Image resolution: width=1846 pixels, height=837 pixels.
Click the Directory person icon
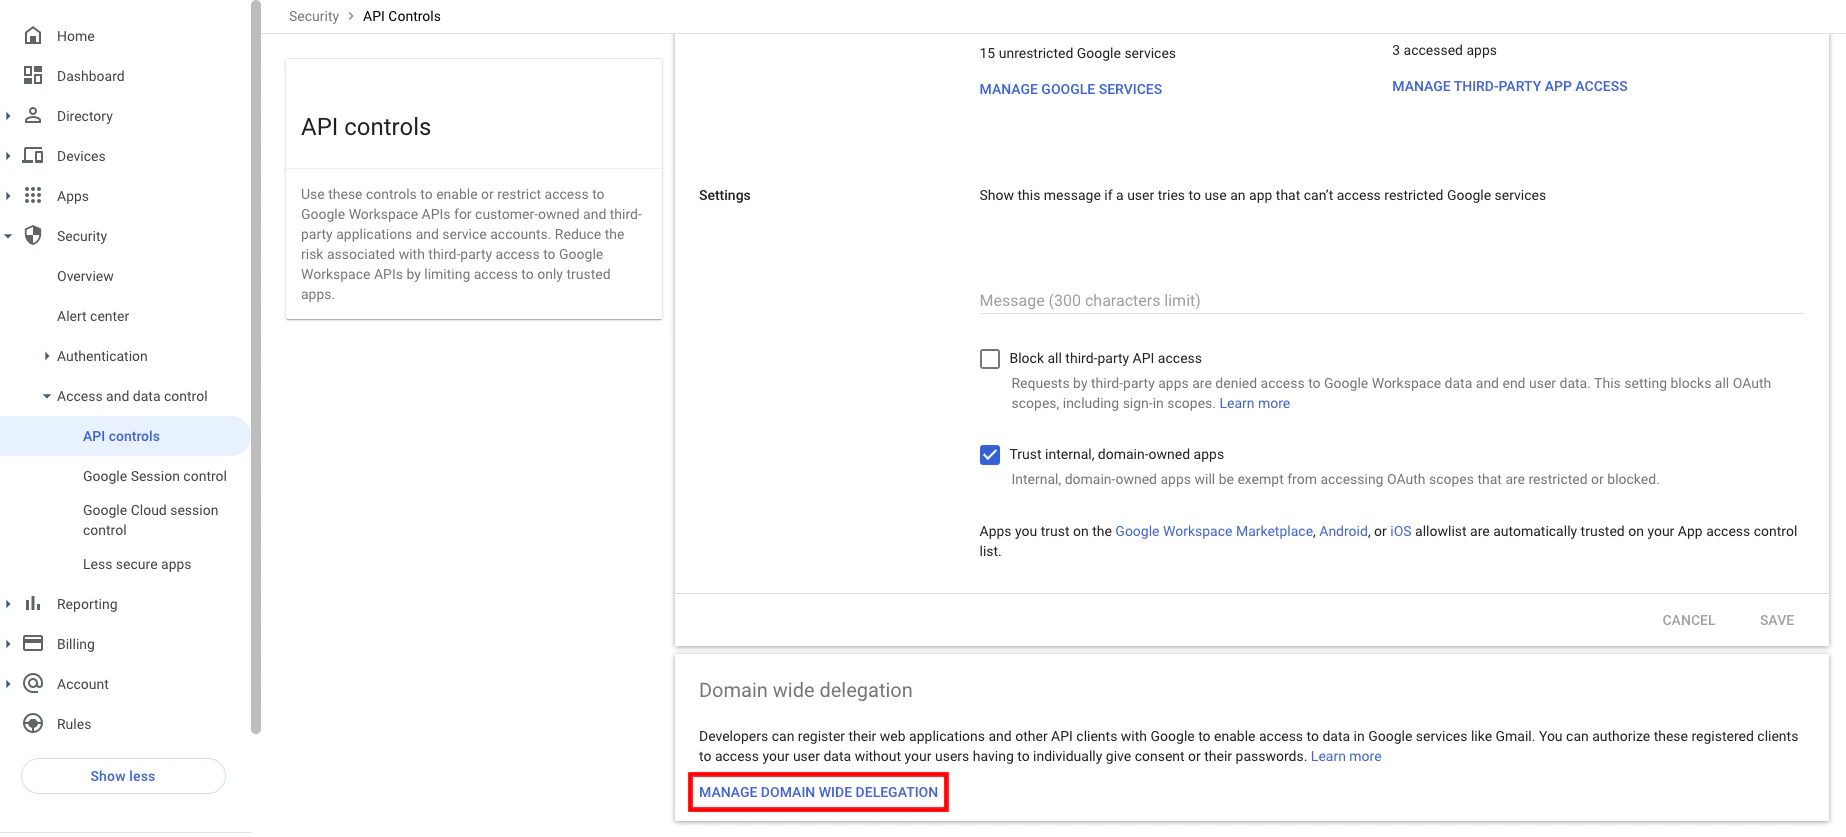click(33, 116)
